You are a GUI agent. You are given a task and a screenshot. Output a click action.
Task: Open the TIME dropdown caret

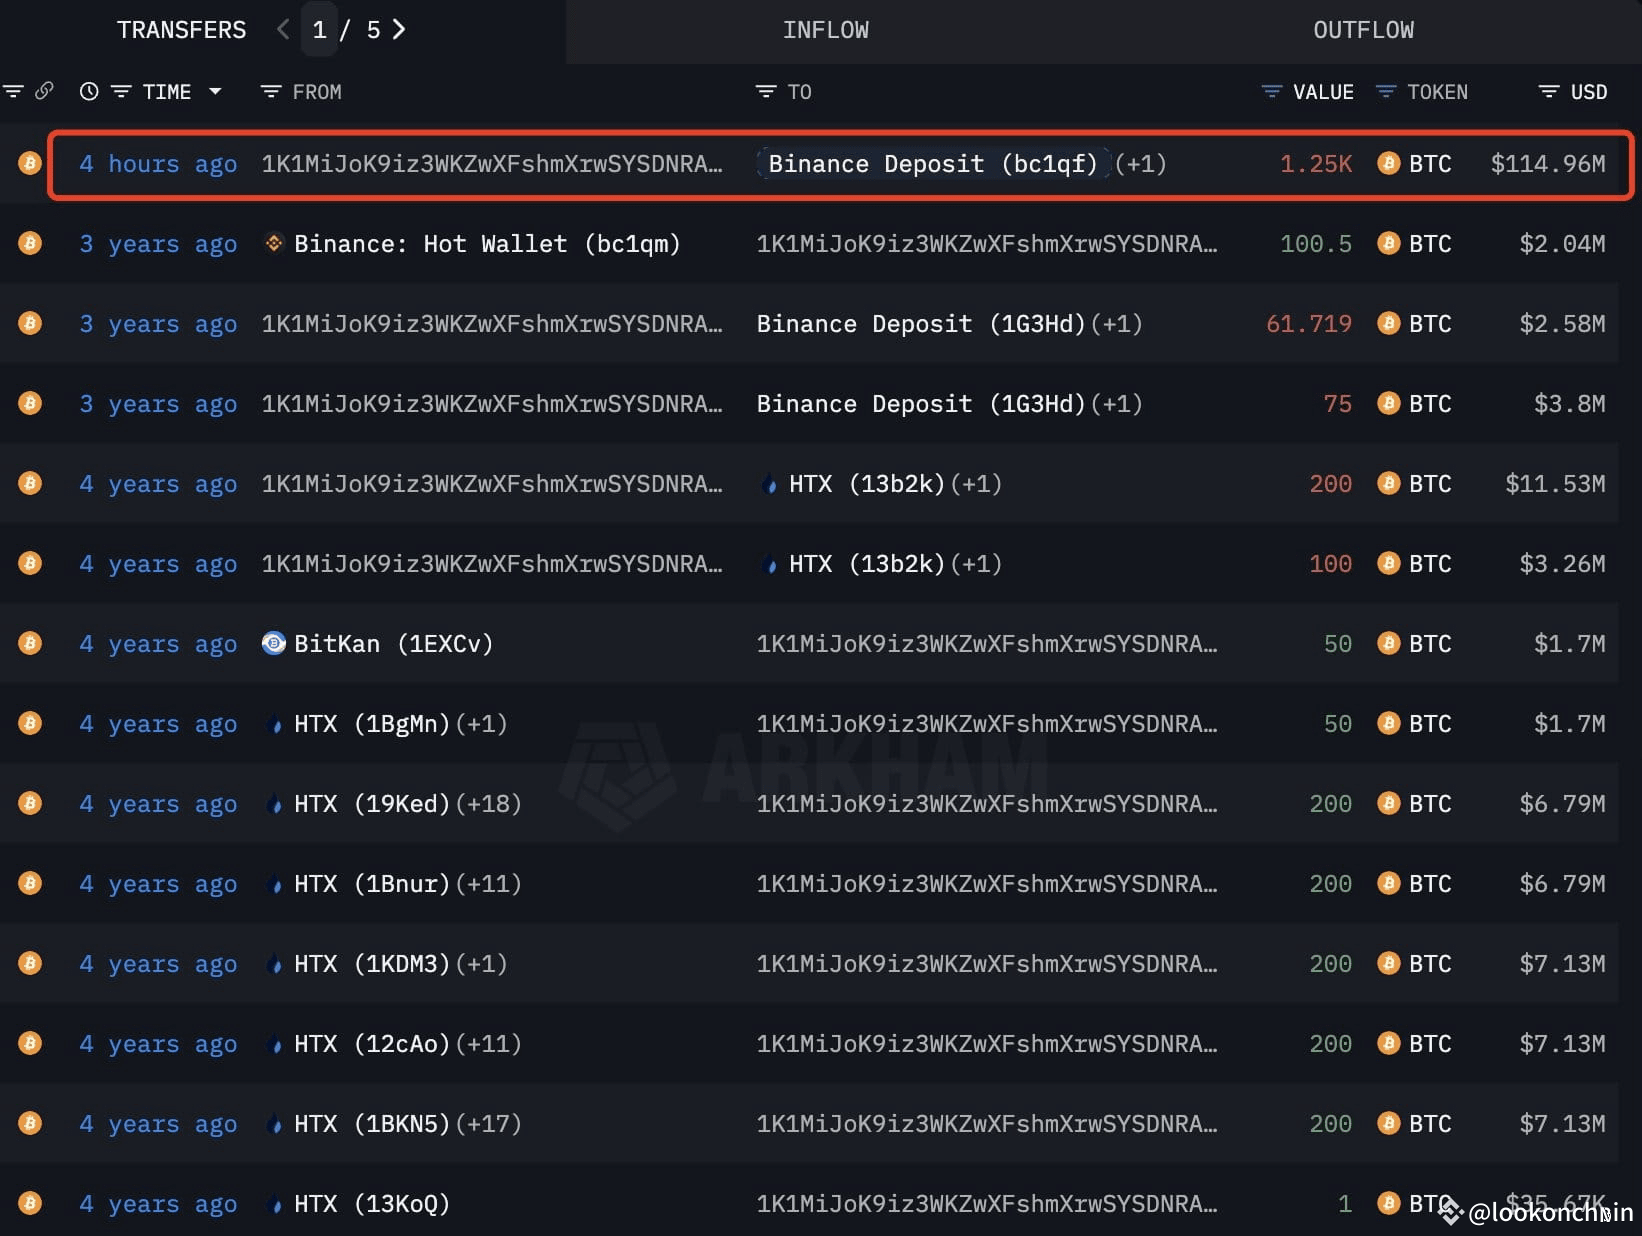215,92
